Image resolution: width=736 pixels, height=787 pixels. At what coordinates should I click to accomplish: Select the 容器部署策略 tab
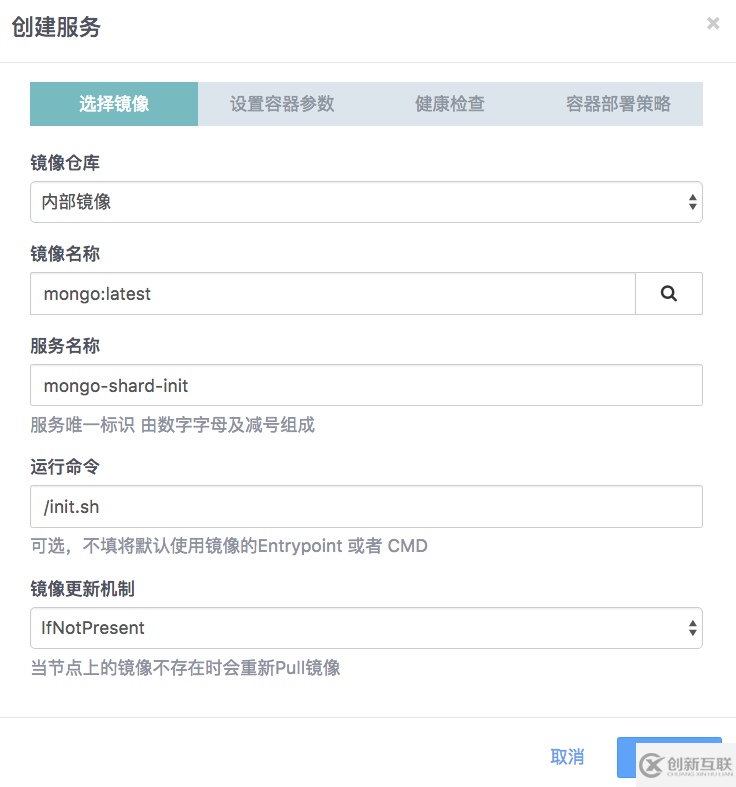(618, 104)
